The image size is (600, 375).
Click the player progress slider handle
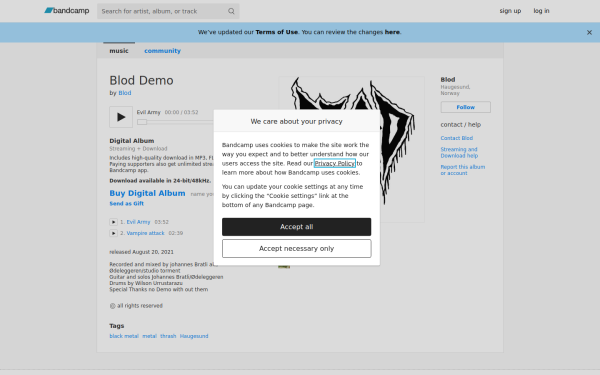pyautogui.click(x=142, y=122)
